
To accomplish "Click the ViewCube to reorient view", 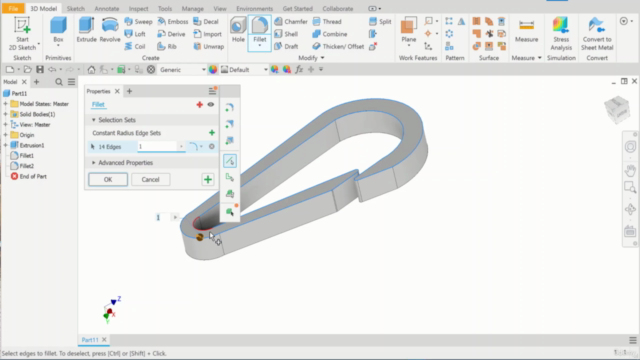I will click(617, 109).
